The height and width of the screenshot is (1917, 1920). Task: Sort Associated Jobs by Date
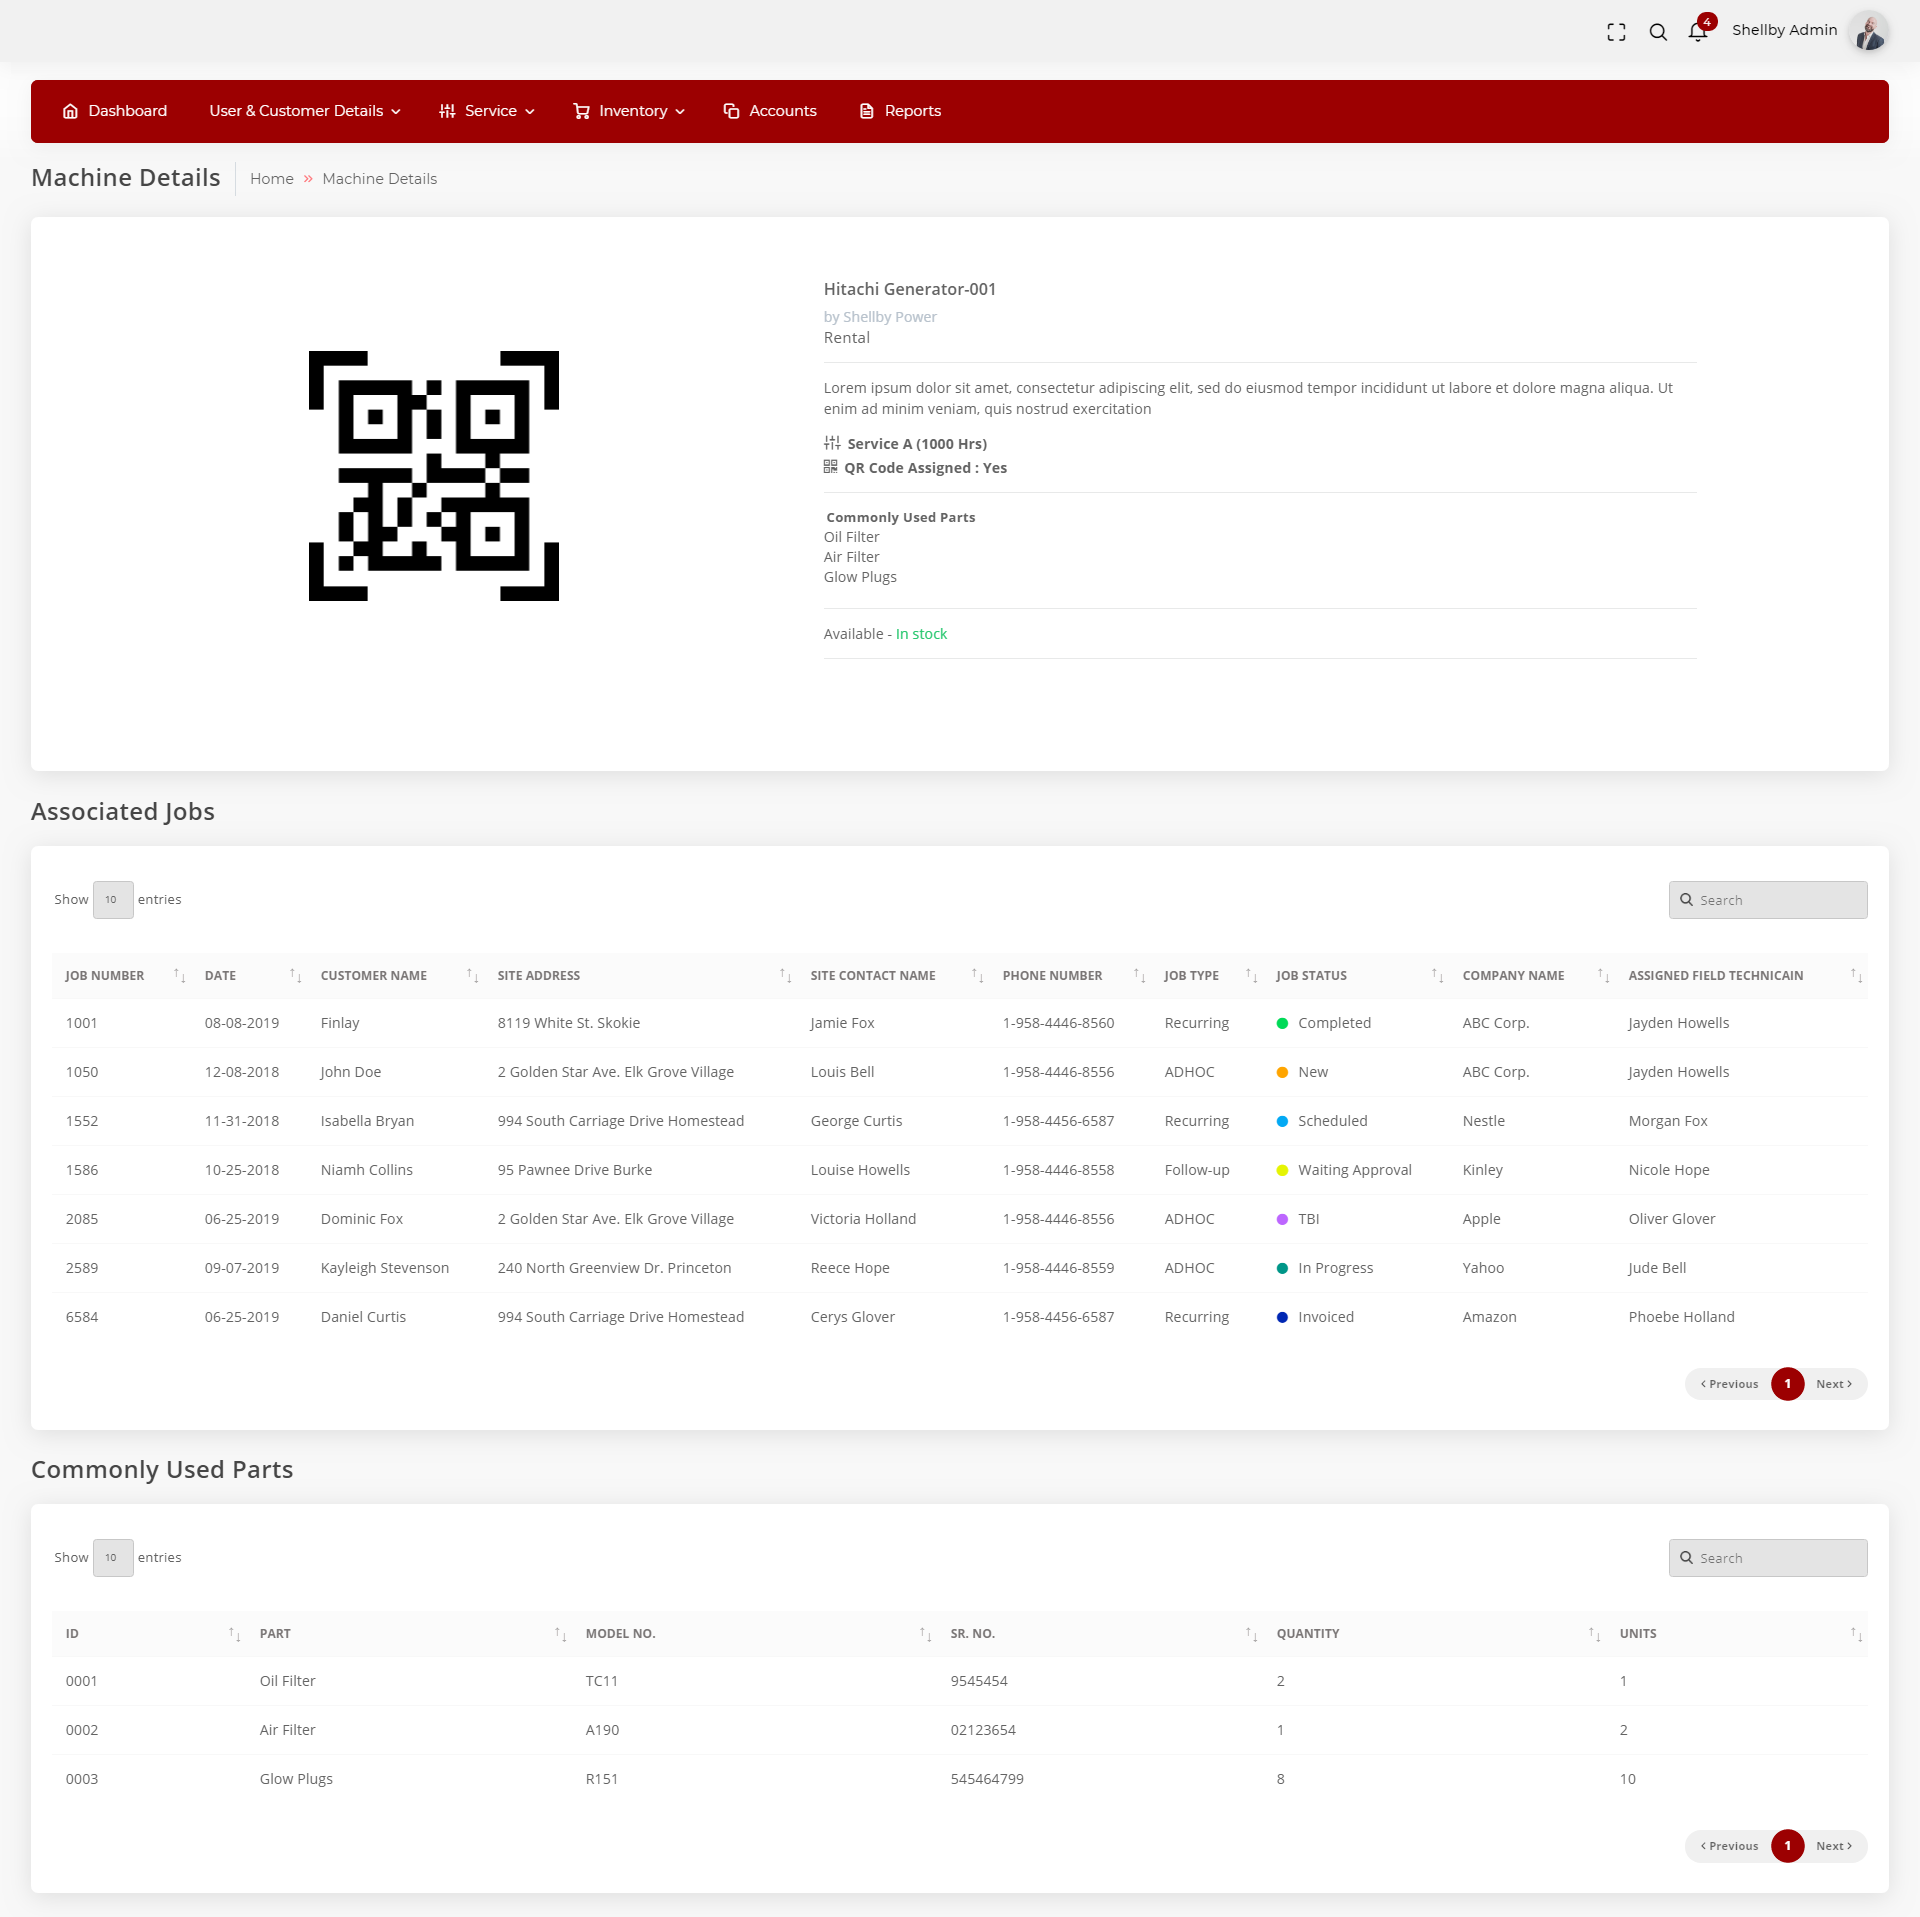coord(250,976)
